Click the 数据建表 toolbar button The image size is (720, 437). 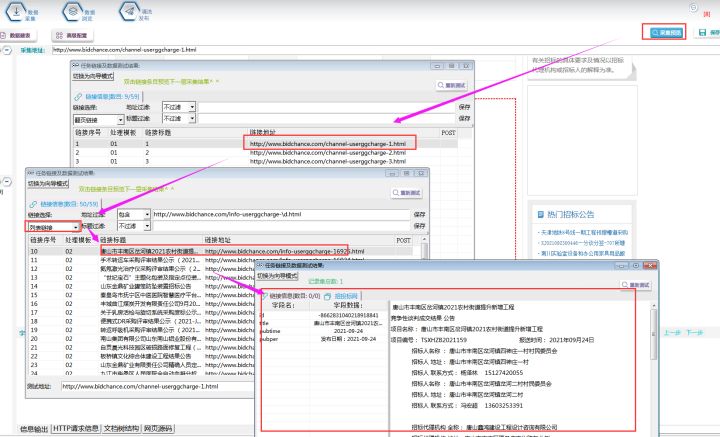[x=18, y=35]
